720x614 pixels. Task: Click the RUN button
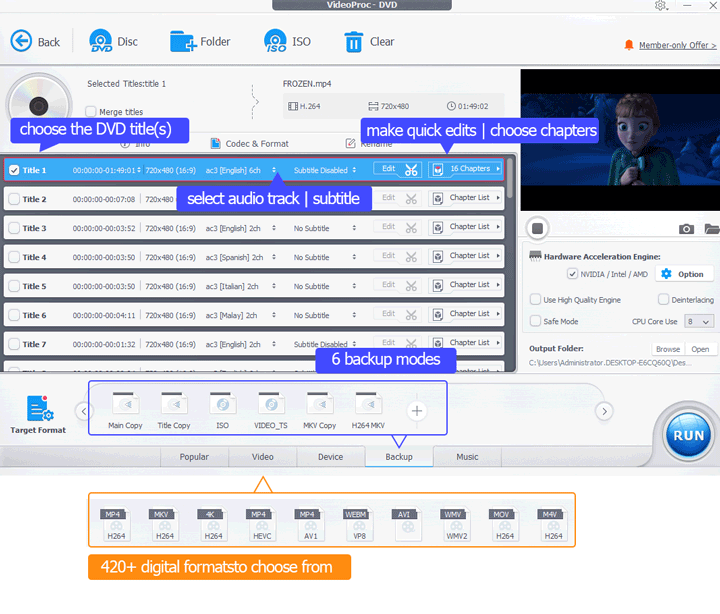688,435
